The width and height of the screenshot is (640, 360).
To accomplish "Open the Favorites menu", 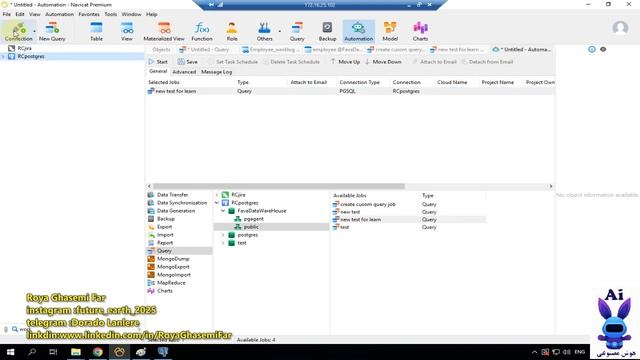I will pos(89,14).
